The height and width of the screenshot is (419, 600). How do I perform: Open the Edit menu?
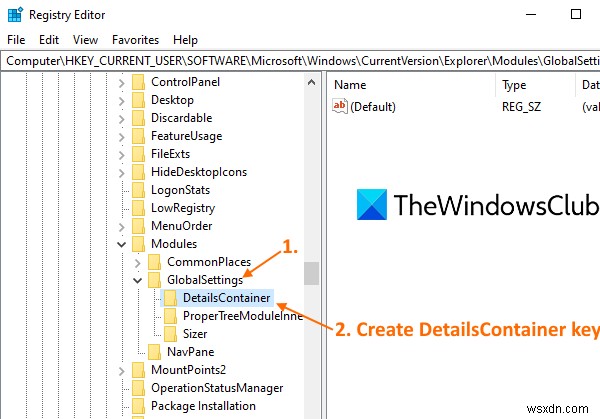coord(49,40)
